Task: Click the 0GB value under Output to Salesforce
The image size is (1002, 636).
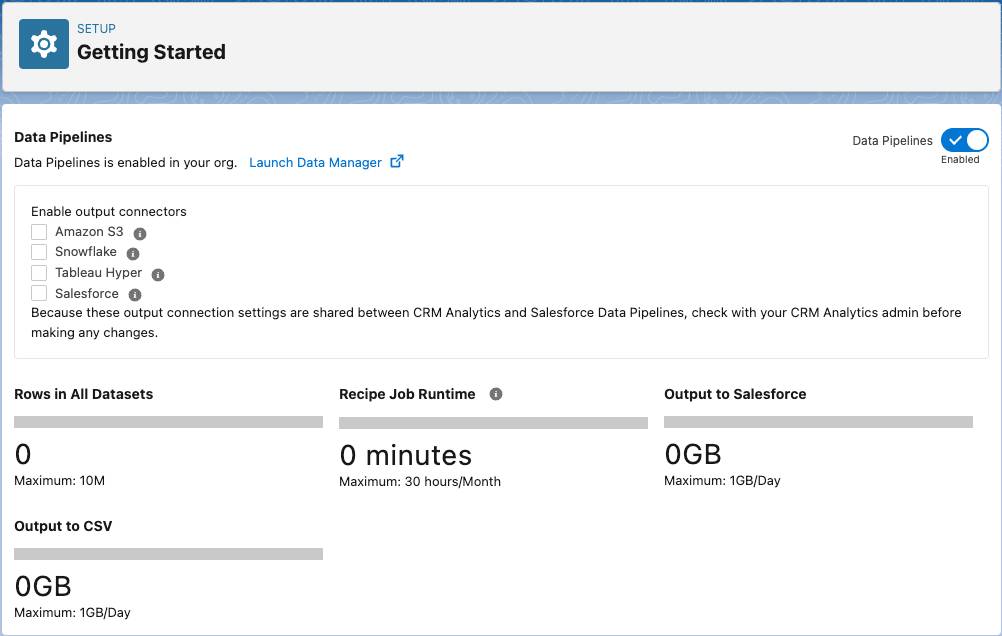Action: 693,454
